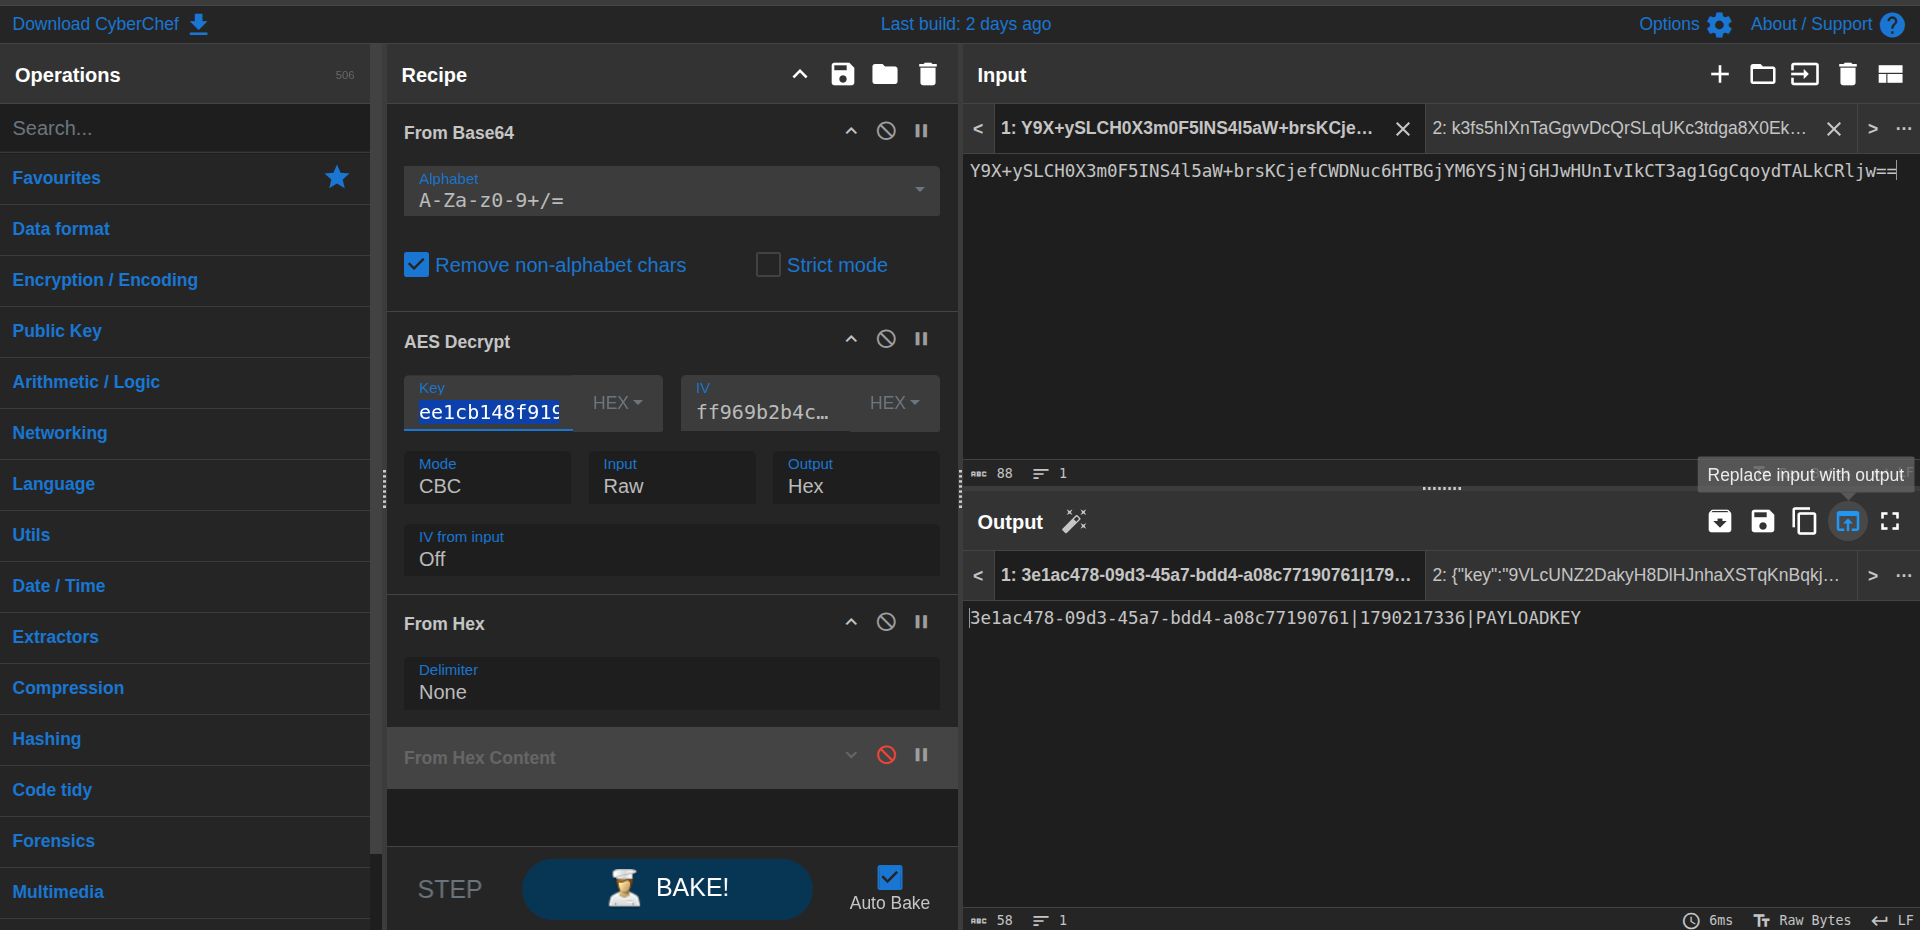Collapse the From Base64 operation

pos(851,131)
